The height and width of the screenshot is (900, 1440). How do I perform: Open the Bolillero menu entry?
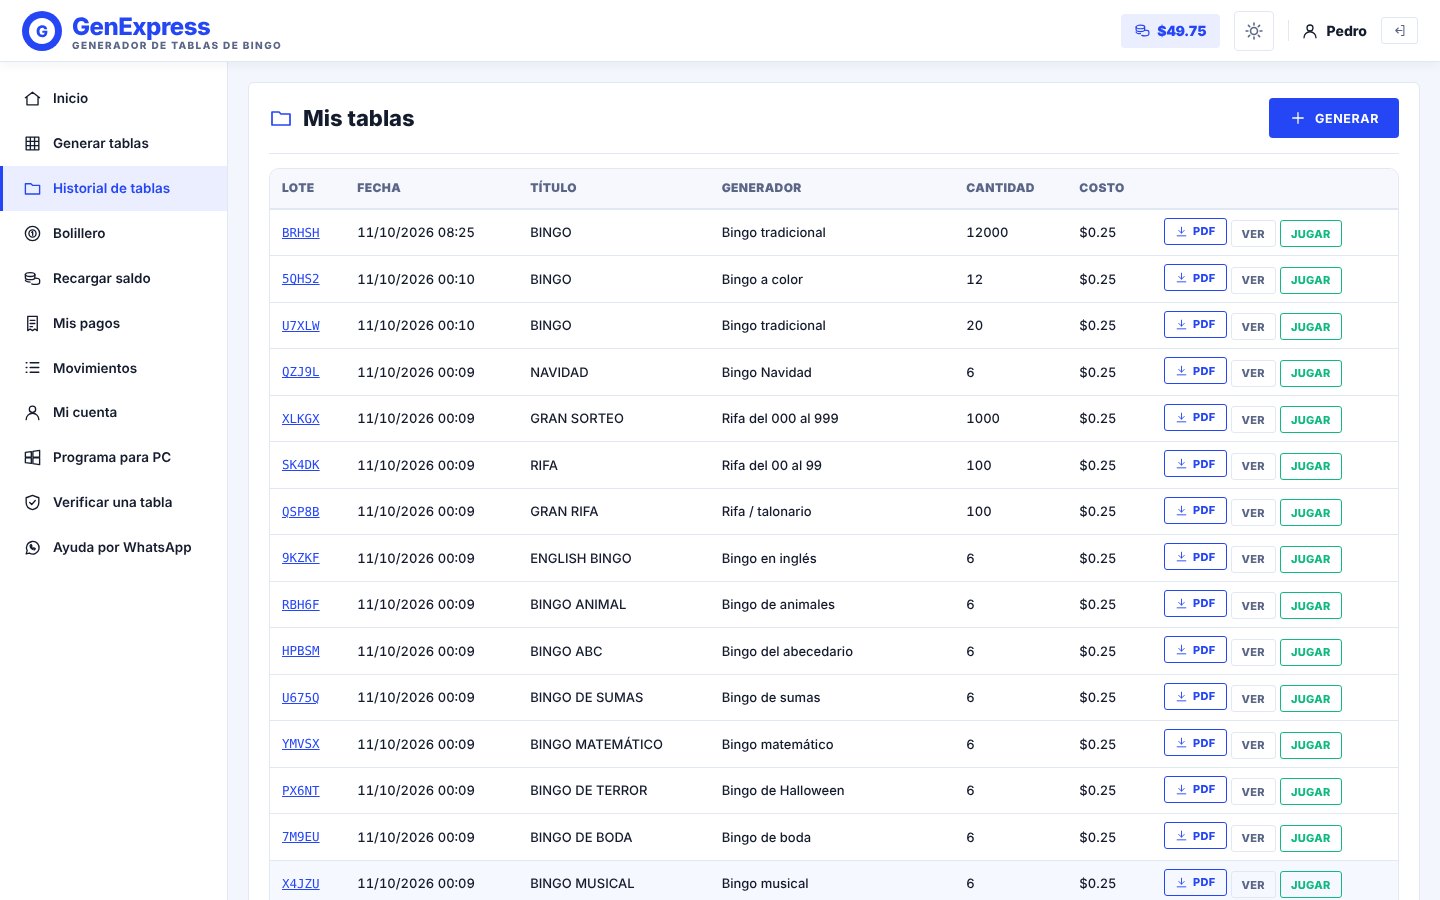[x=114, y=233]
